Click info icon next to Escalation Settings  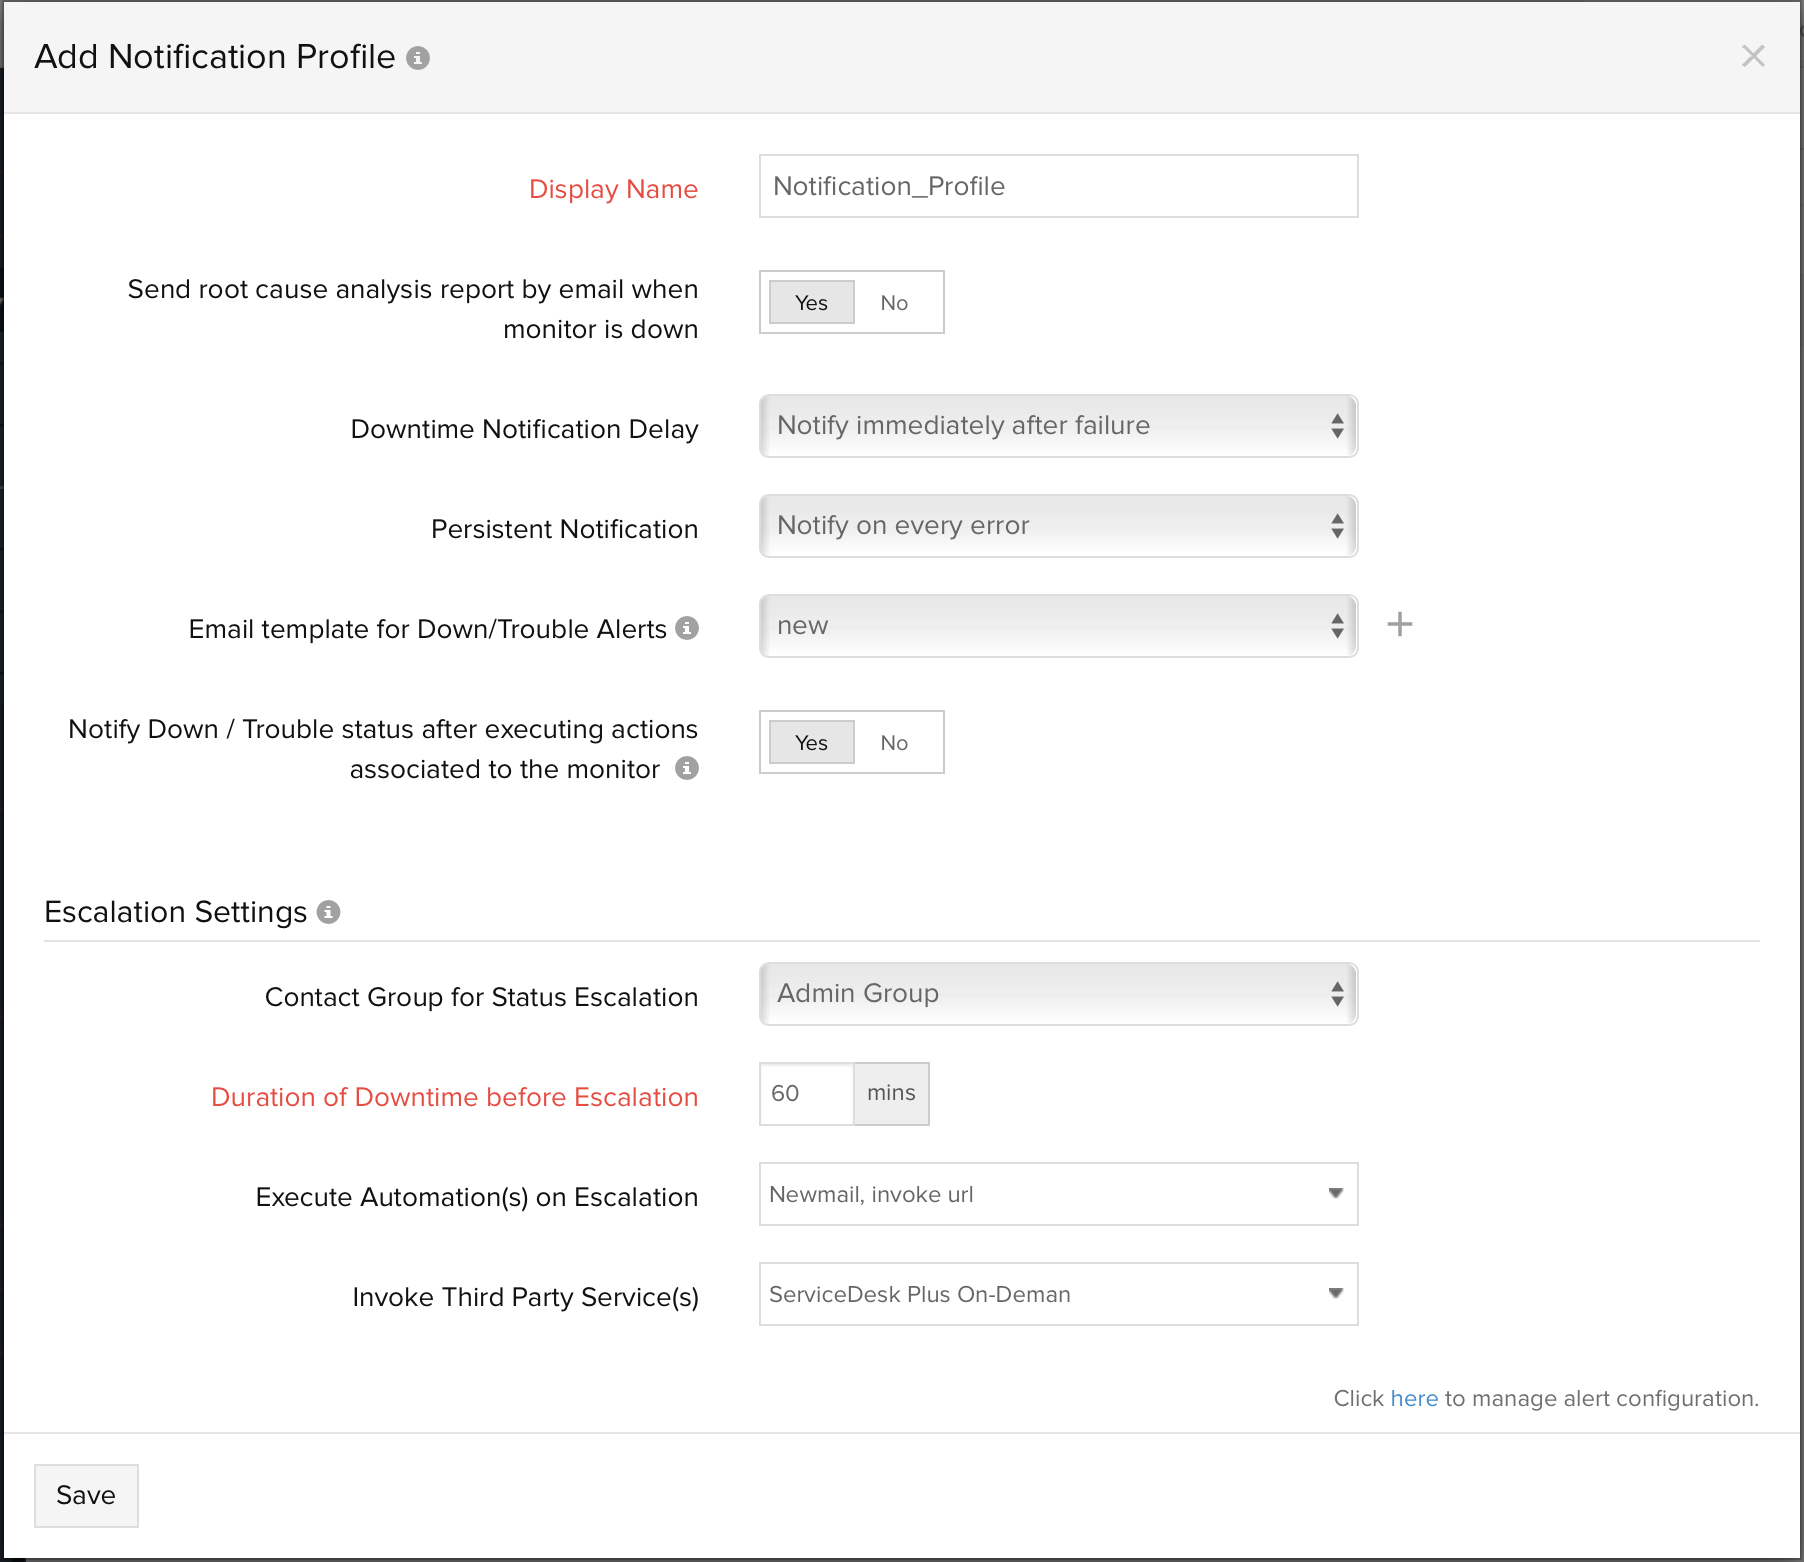tap(329, 912)
